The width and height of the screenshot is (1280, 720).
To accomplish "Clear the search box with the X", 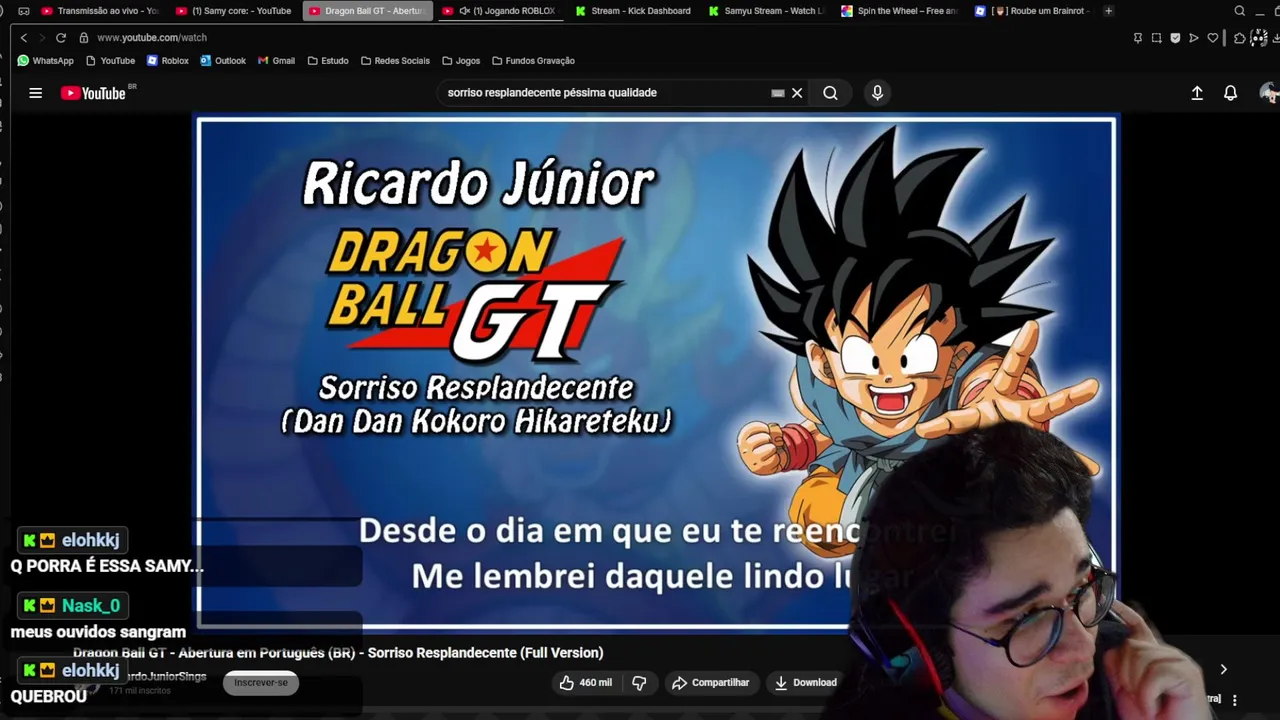I will [x=797, y=93].
